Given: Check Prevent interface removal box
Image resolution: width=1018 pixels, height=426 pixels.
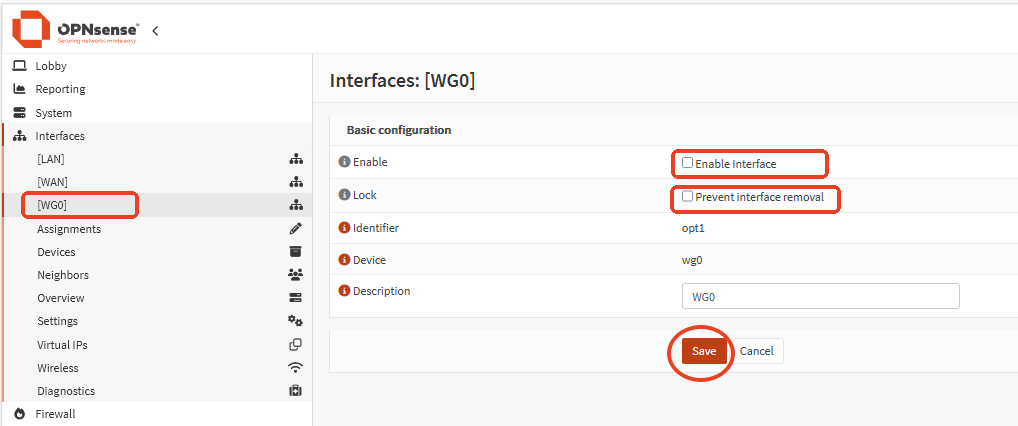Looking at the screenshot, I should (x=687, y=196).
